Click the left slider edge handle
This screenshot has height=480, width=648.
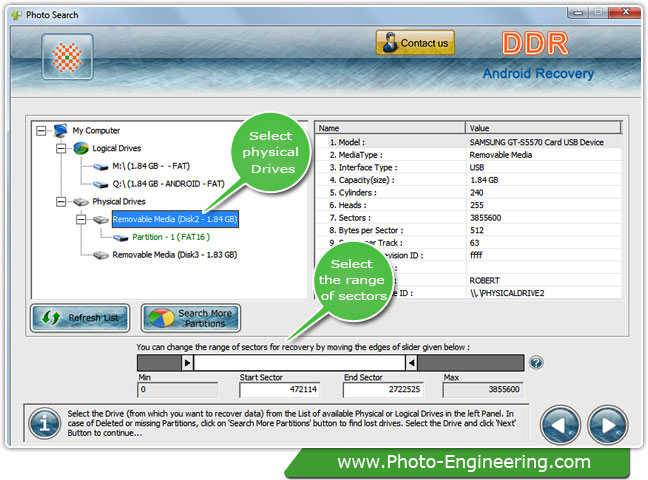click(187, 363)
